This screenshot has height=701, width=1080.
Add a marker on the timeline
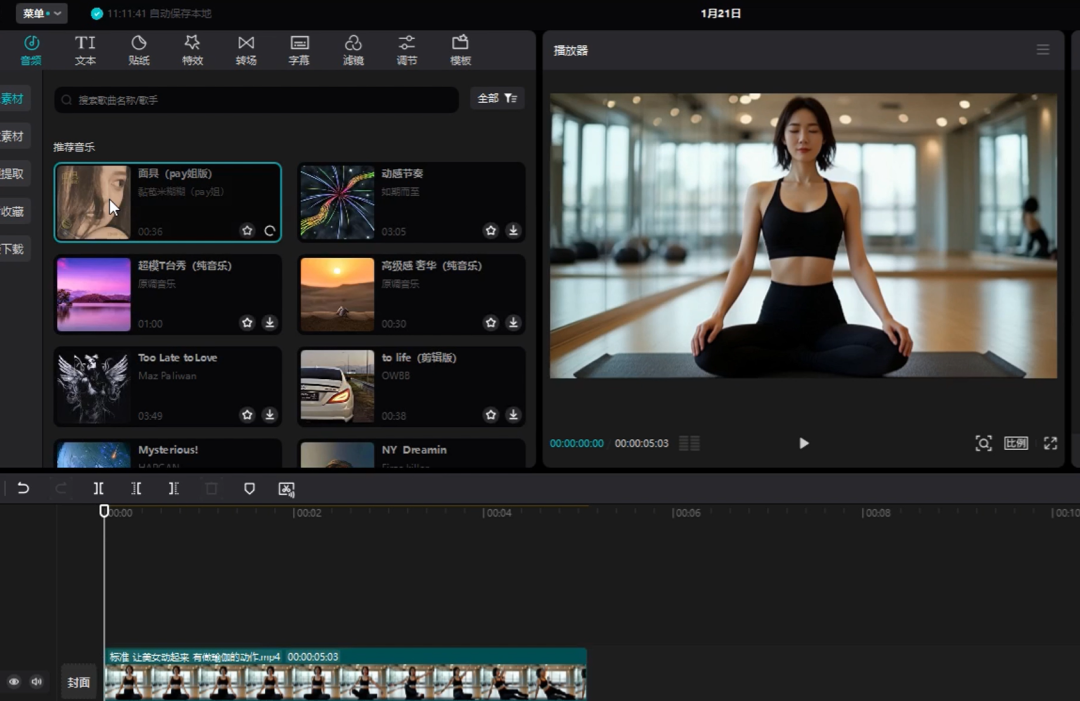[x=249, y=488]
